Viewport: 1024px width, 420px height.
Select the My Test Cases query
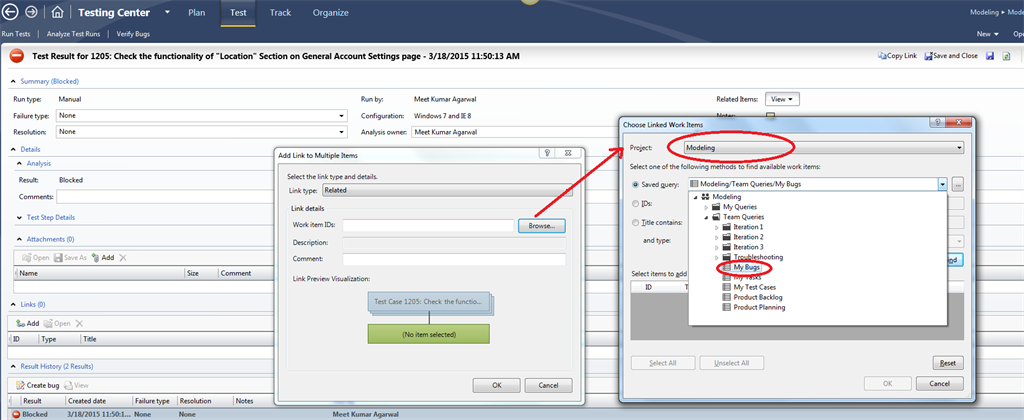(x=754, y=287)
